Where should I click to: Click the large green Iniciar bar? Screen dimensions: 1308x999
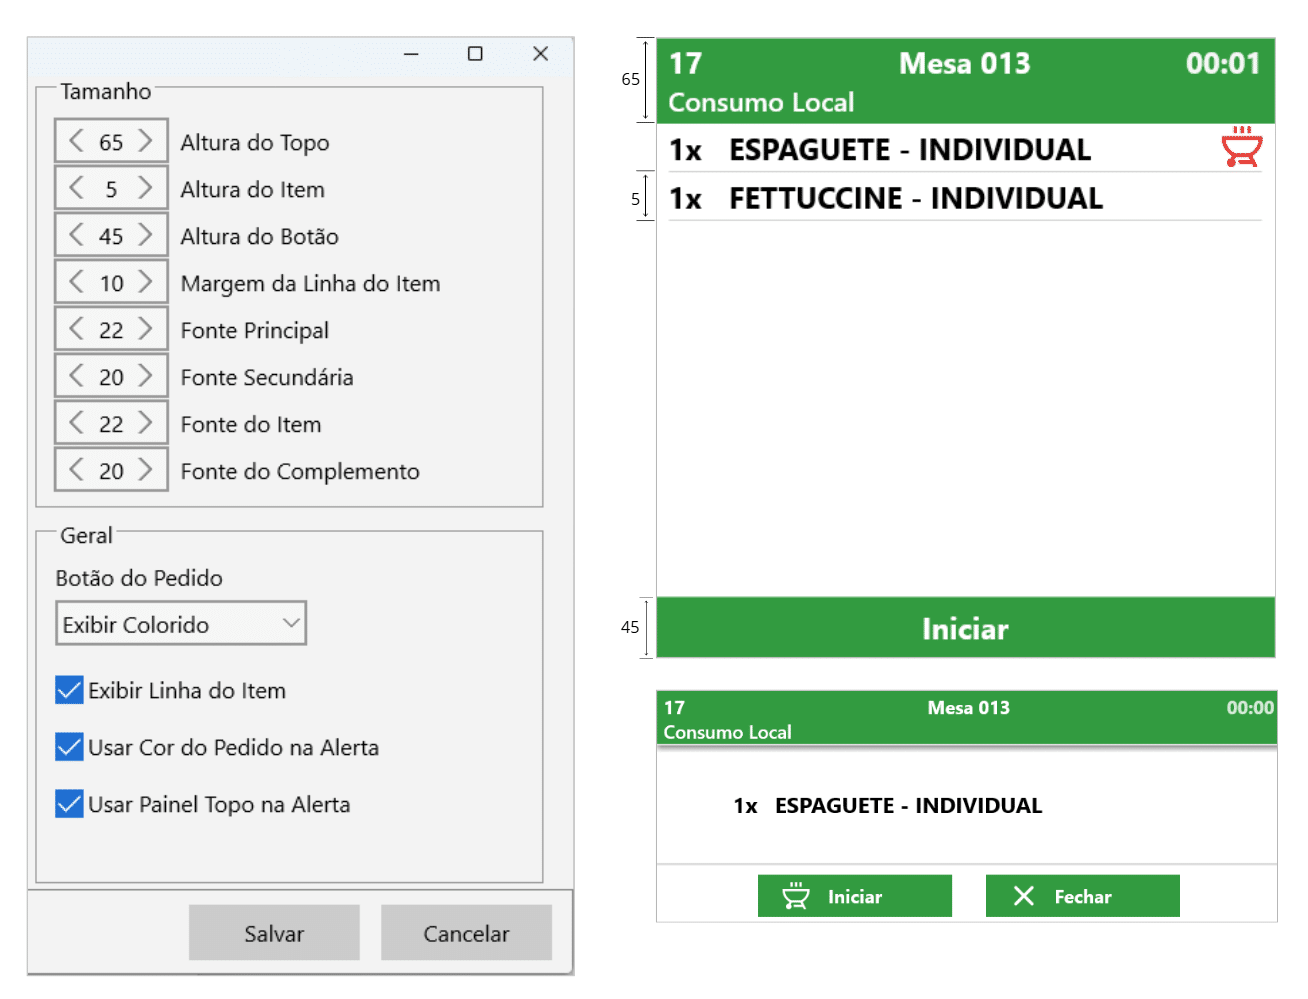965,628
